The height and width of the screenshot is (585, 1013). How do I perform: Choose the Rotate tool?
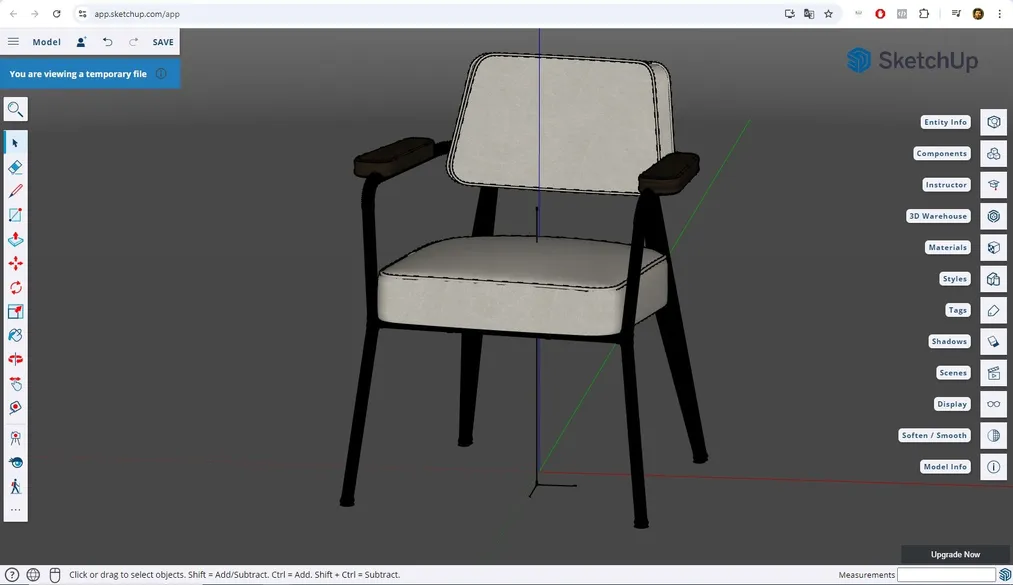click(x=15, y=287)
